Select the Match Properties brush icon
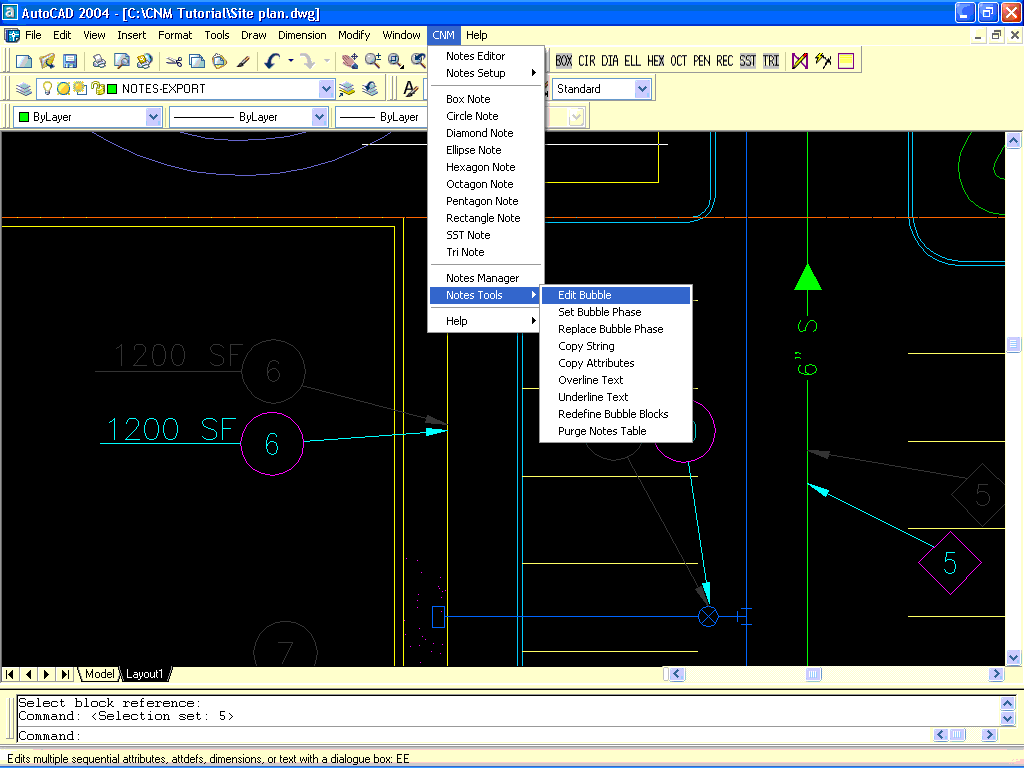Image resolution: width=1024 pixels, height=768 pixels. (243, 61)
